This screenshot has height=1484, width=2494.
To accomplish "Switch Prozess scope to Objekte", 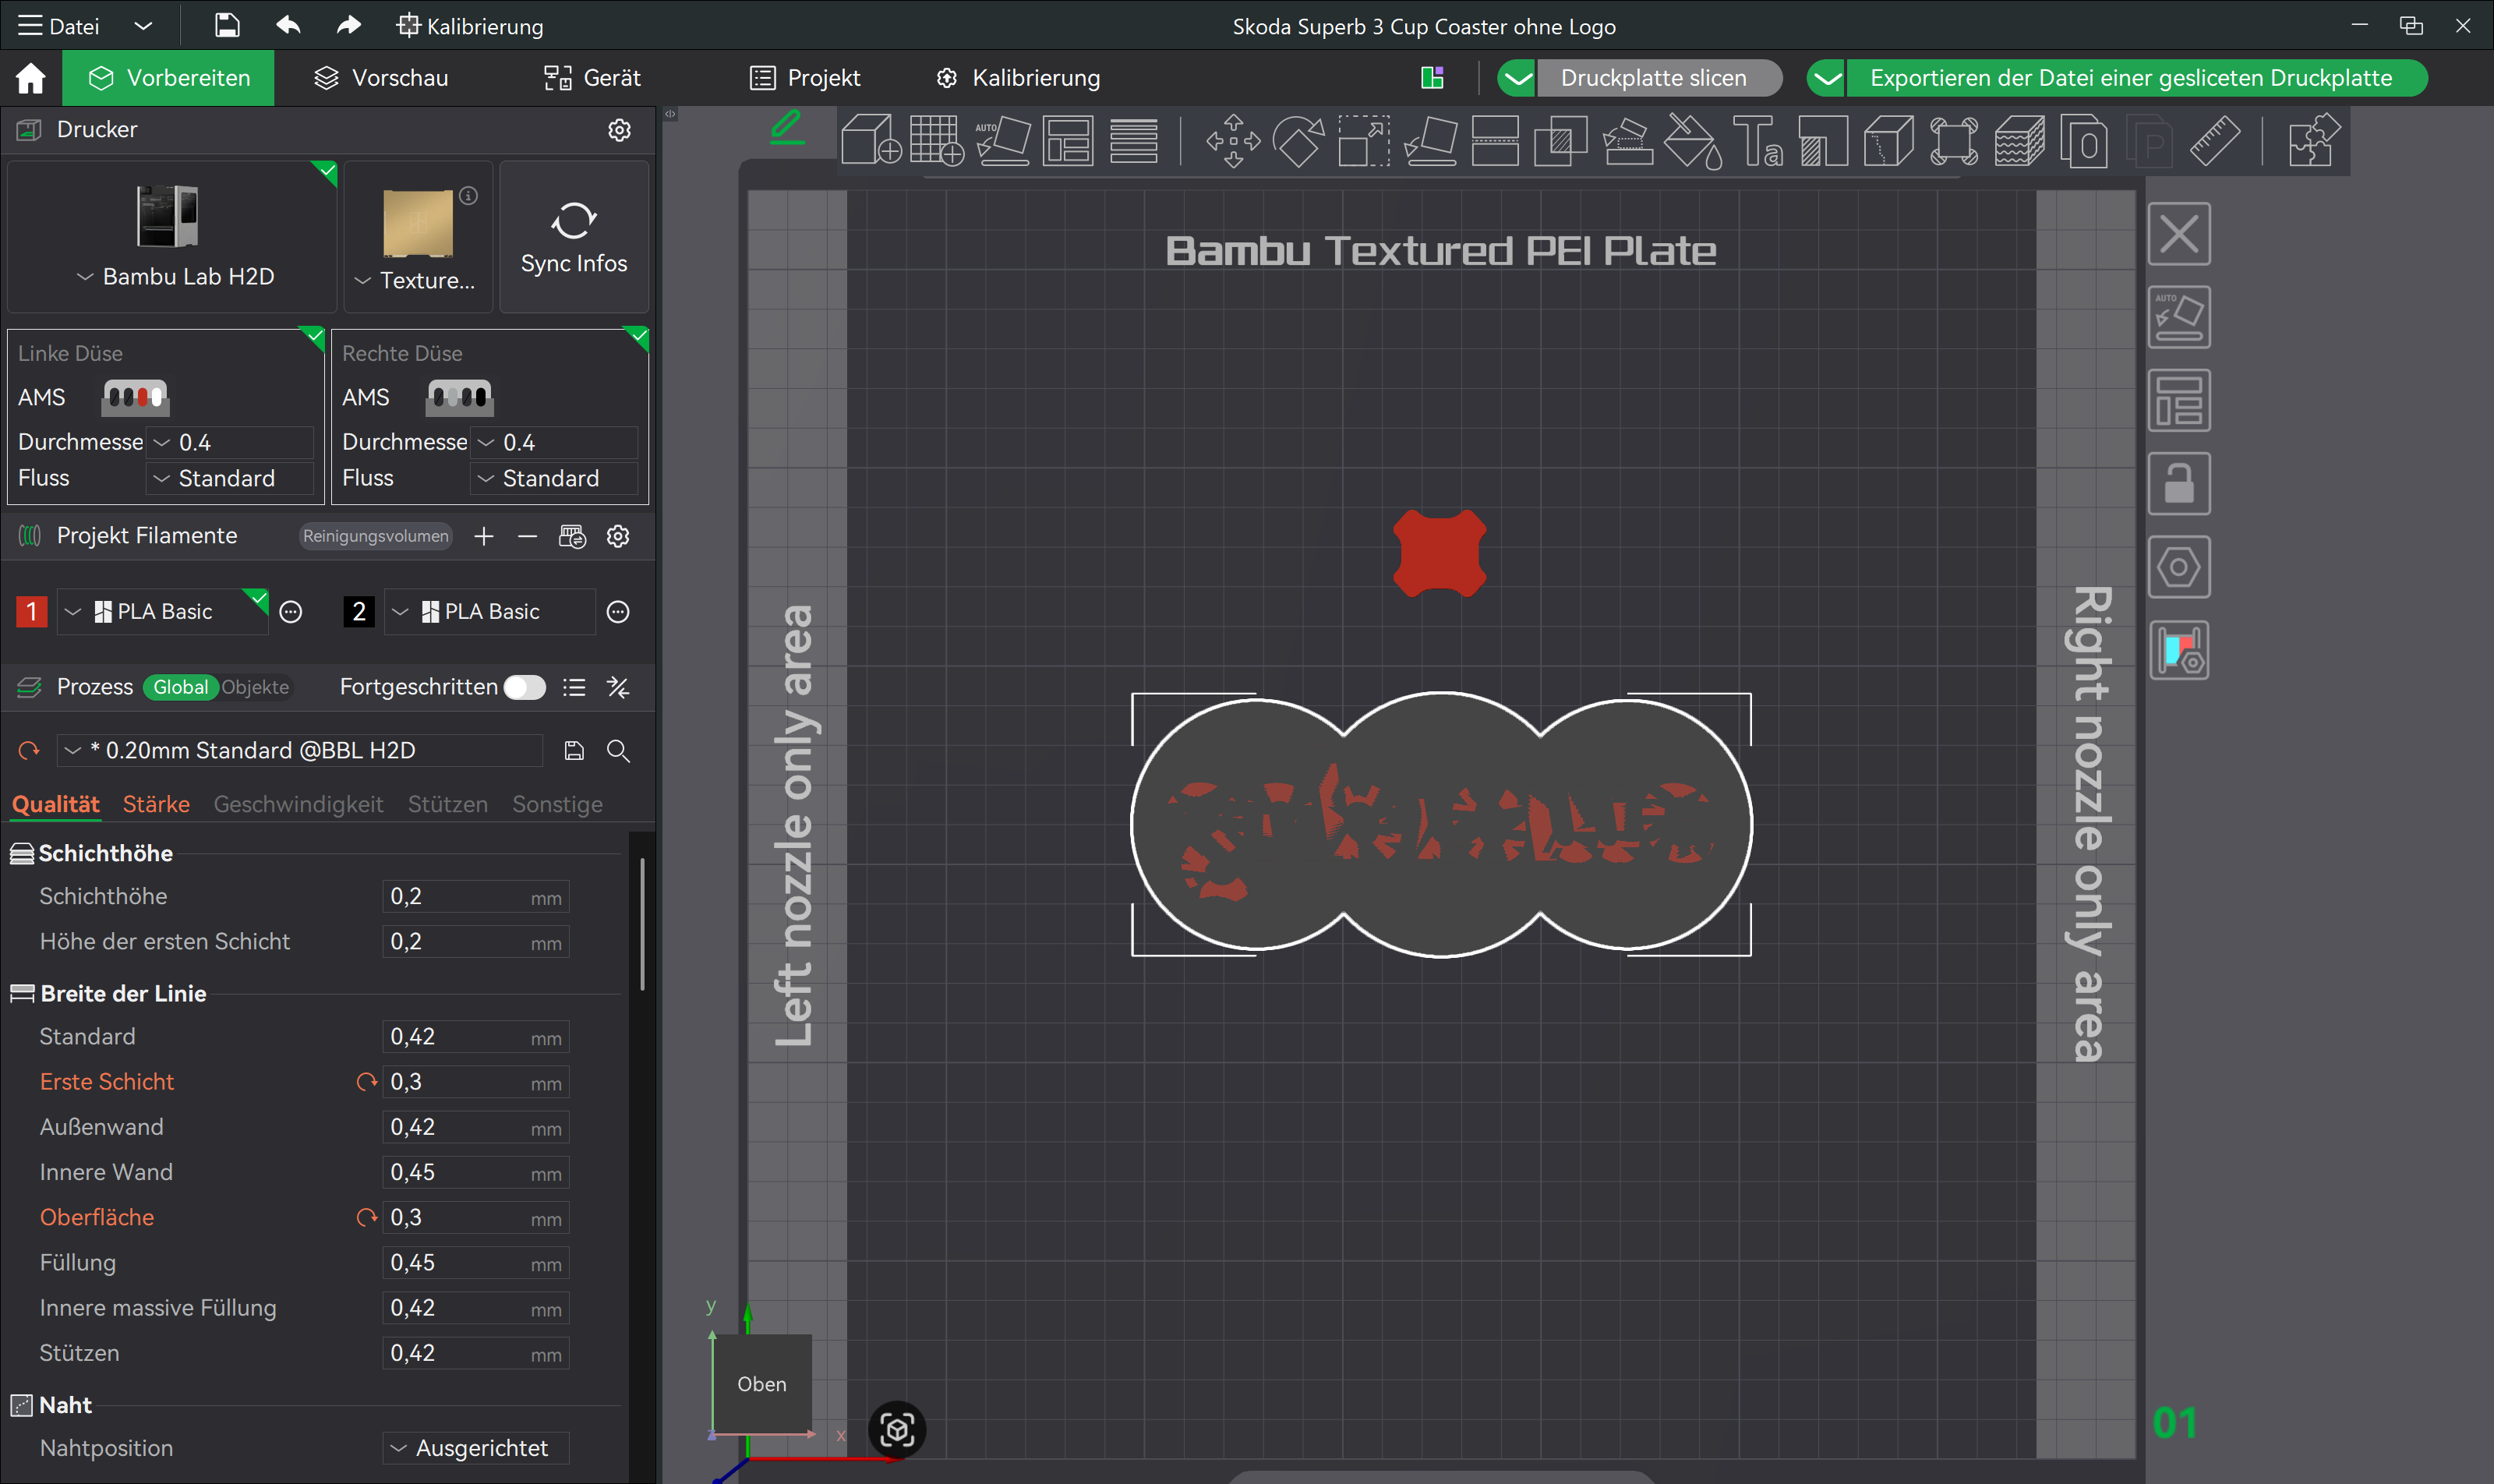I will (x=255, y=687).
